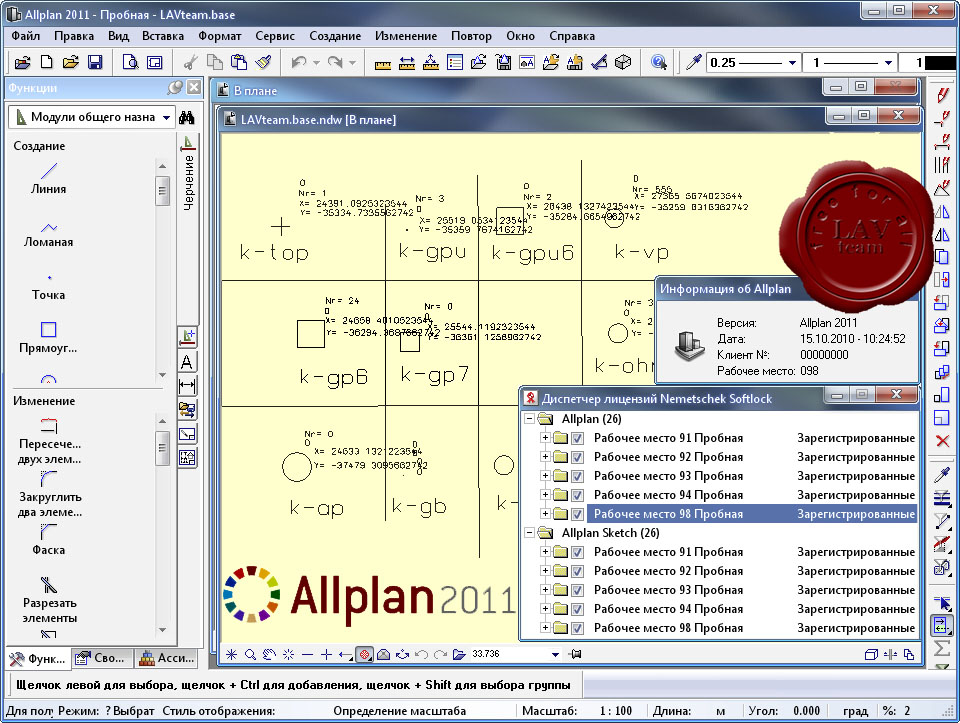Uncheck Allplan Рабочее место 92 Пробная checkbox
This screenshot has width=960, height=723.
click(x=577, y=457)
